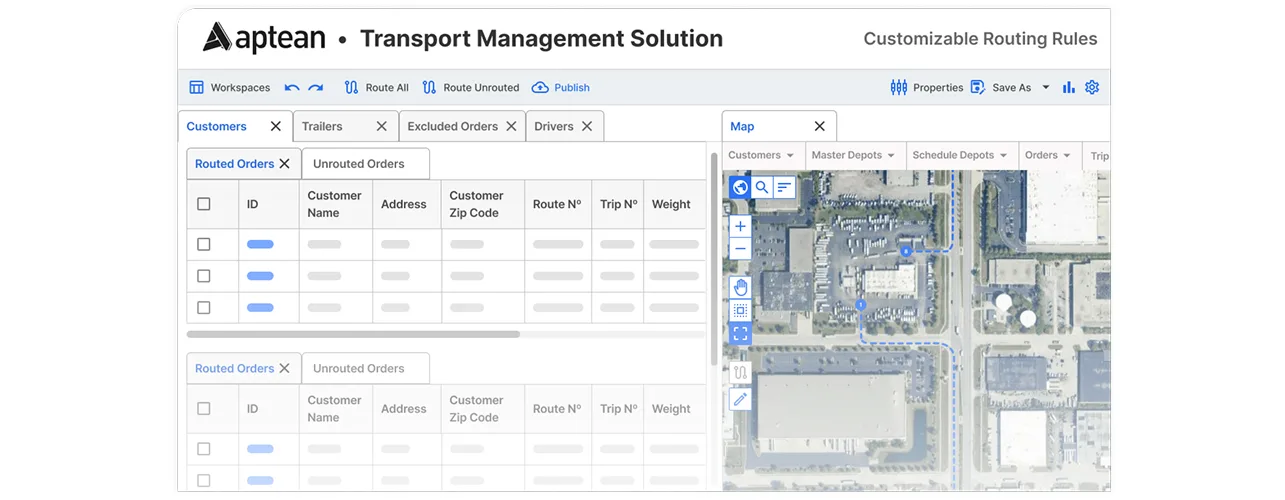This screenshot has width=1285, height=500.
Task: Open the map sort lines icon
Action: (x=784, y=187)
